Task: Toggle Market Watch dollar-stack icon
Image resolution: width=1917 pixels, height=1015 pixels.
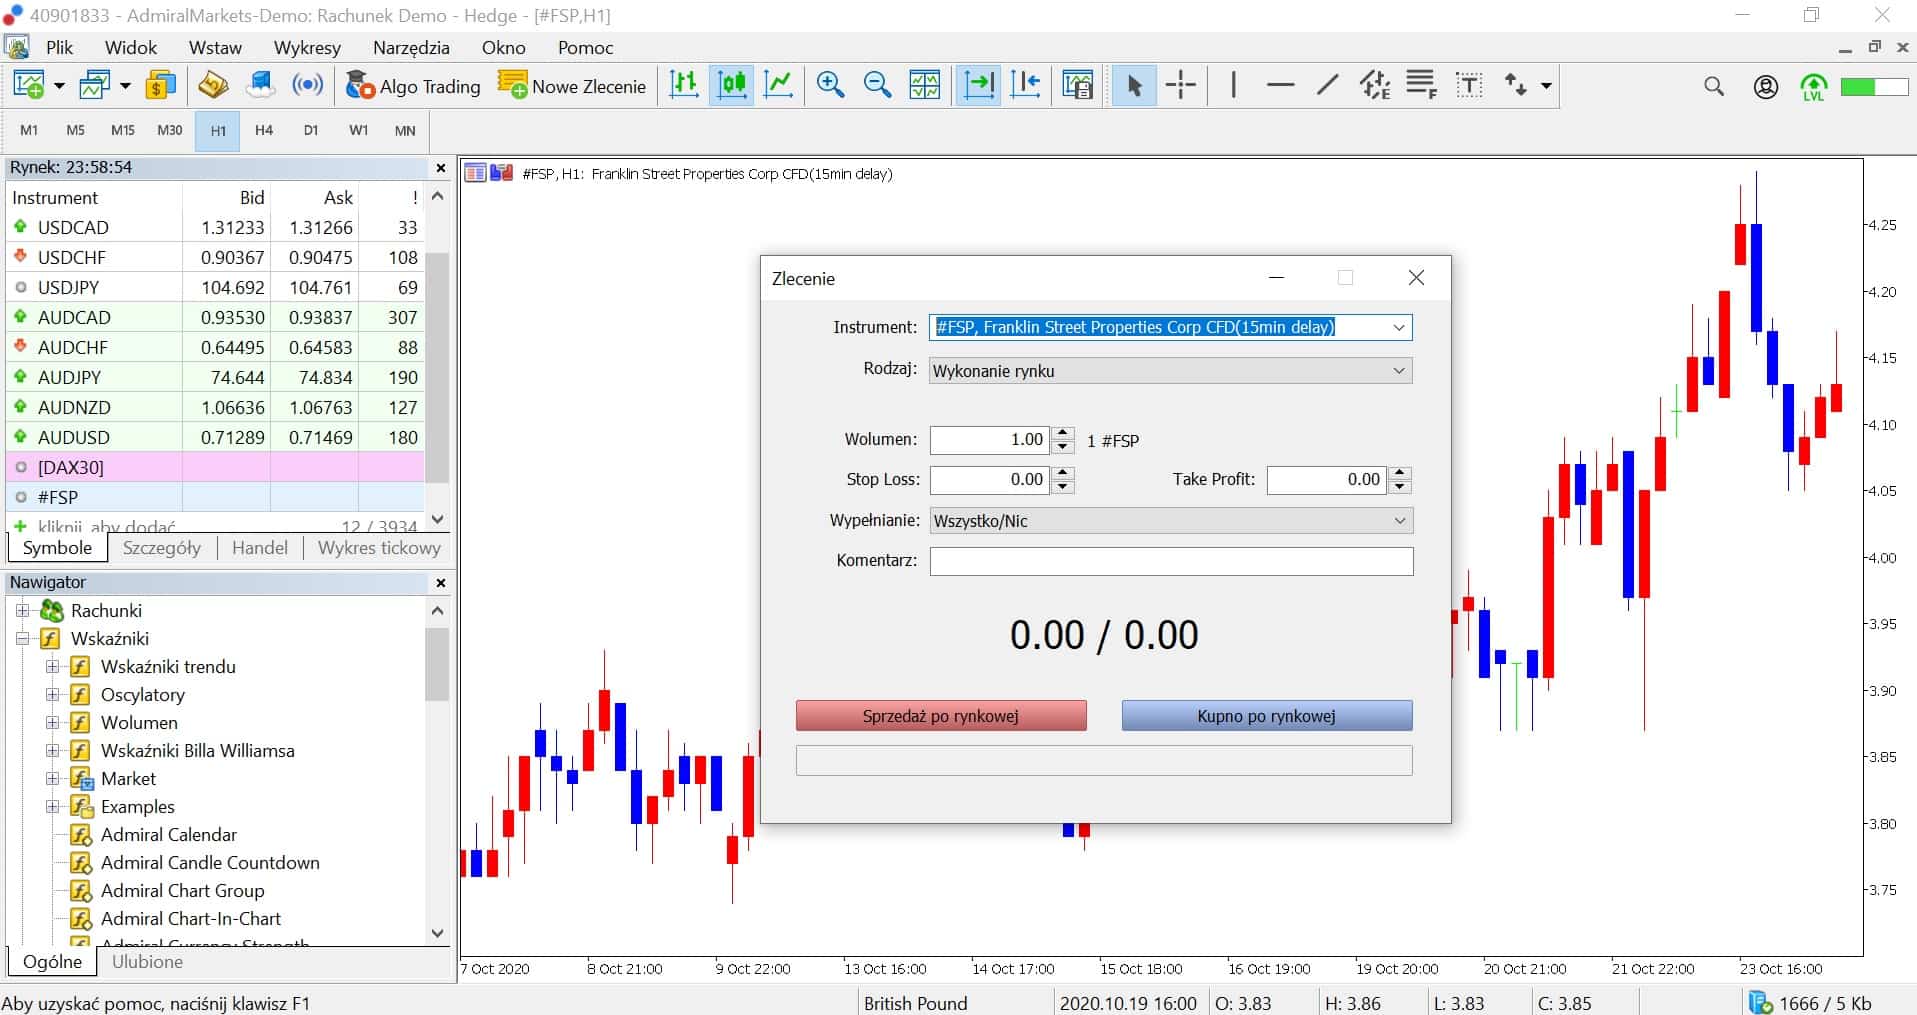Action: pyautogui.click(x=160, y=86)
